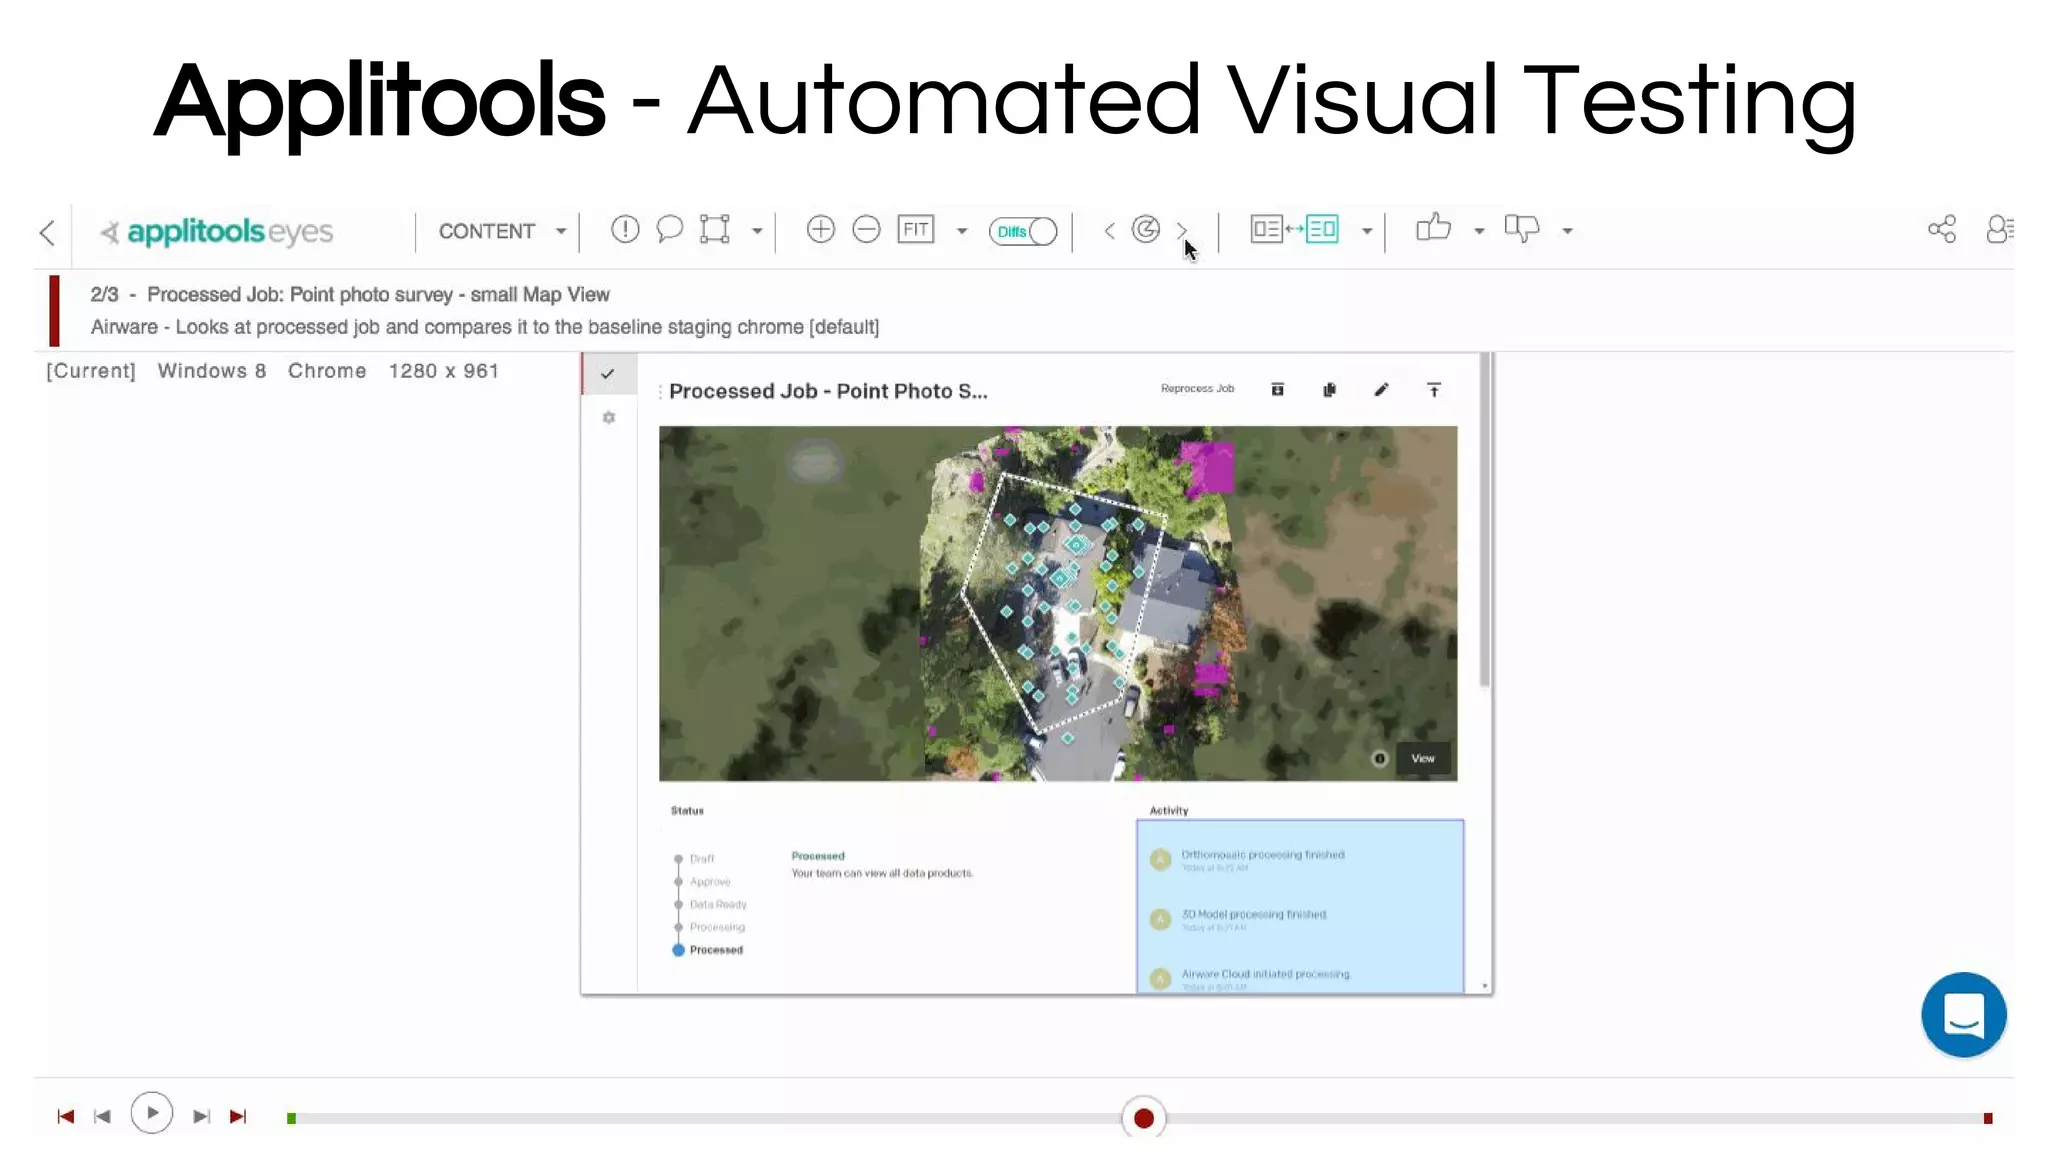Image resolution: width=2048 pixels, height=1152 pixels.
Task: Step forward one frame in playback
Action: (x=201, y=1116)
